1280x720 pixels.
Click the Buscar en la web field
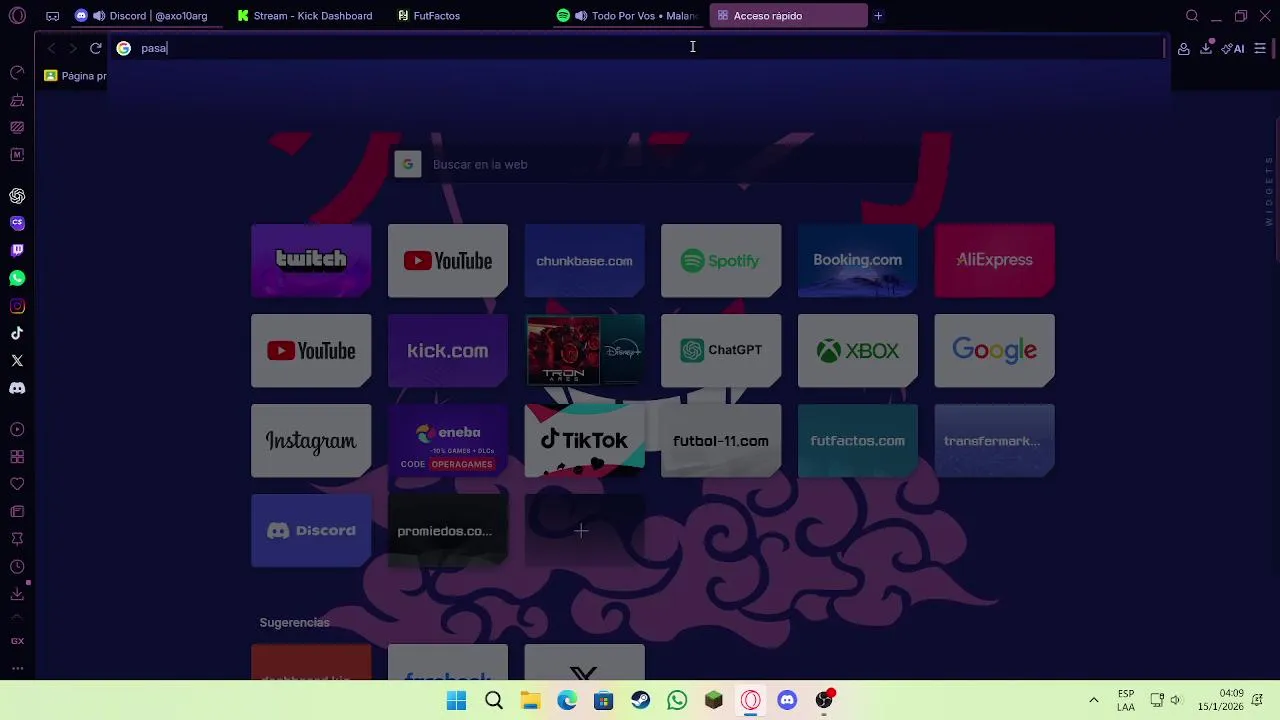[x=655, y=164]
